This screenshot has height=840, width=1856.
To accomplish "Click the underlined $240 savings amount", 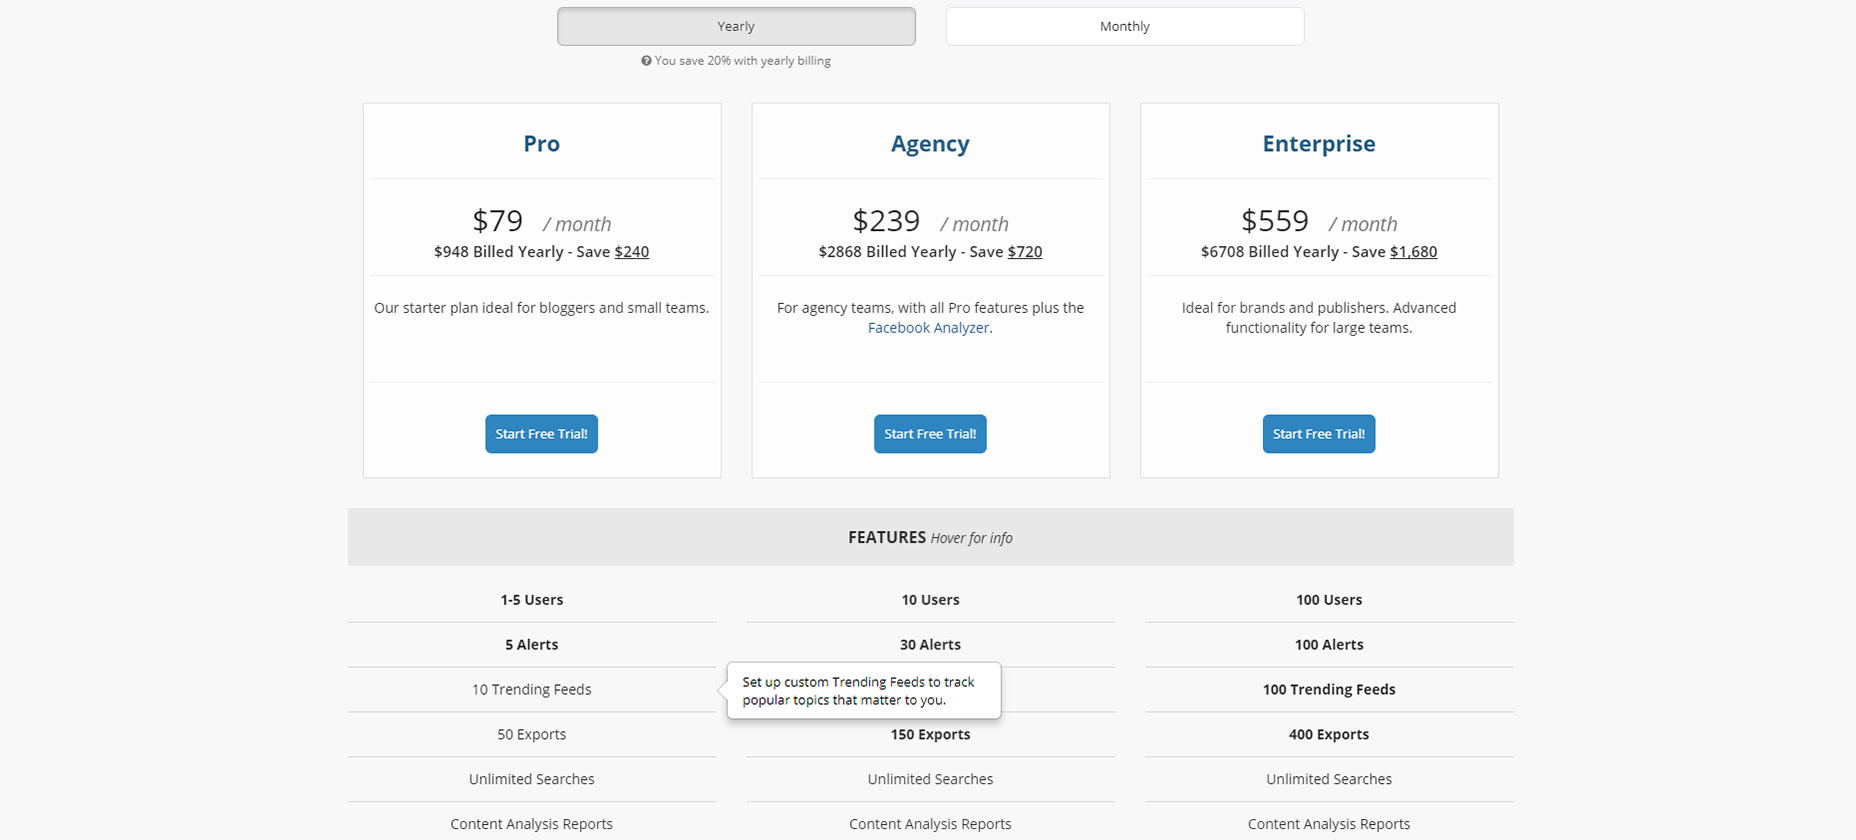I will 631,252.
